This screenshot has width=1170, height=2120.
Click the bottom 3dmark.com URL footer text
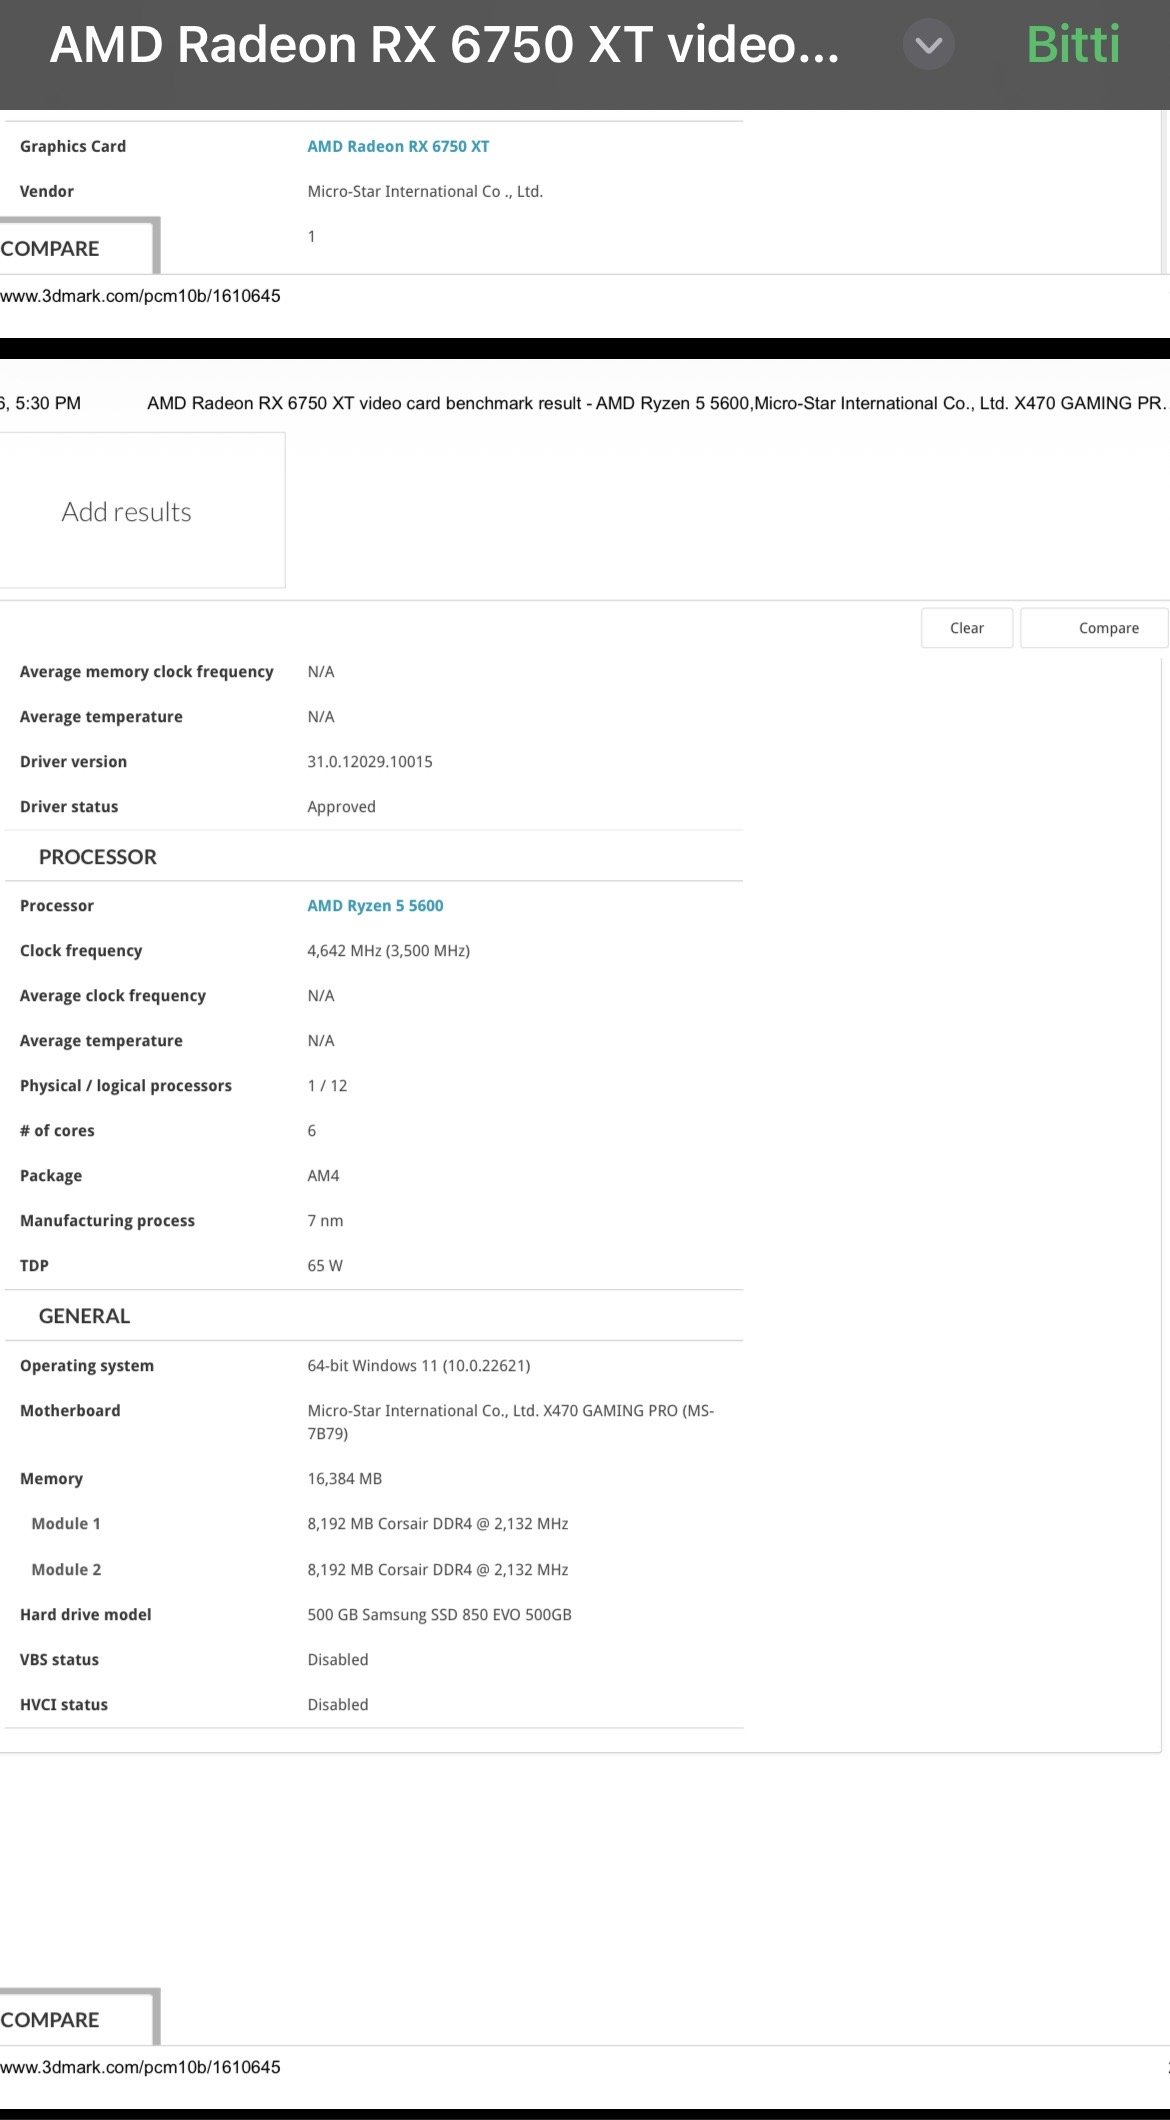140,2067
